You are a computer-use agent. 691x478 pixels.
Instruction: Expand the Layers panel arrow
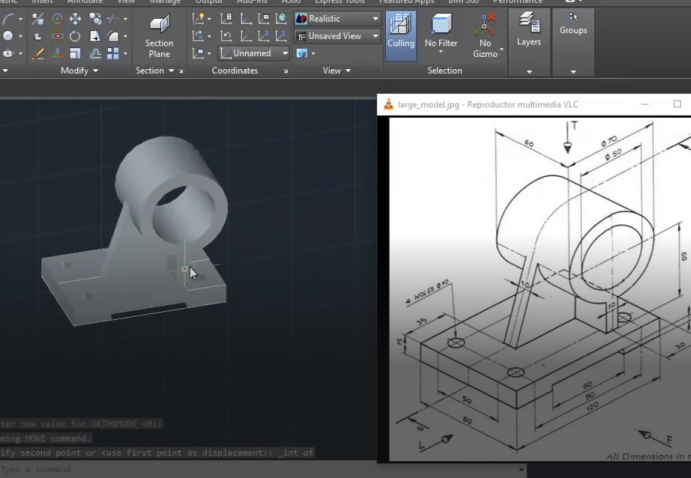coord(529,72)
